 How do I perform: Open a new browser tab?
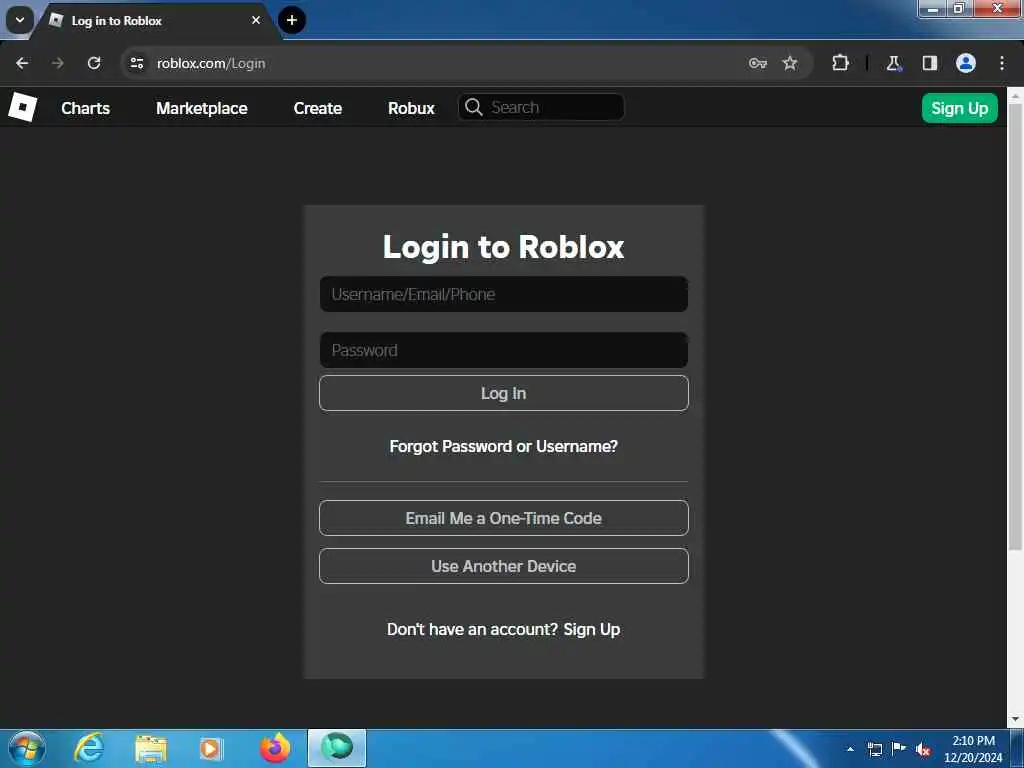(x=292, y=20)
